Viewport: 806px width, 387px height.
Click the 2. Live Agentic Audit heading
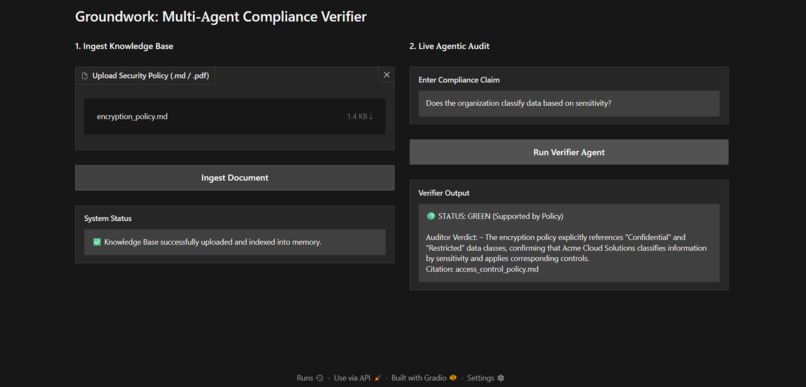[x=449, y=46]
